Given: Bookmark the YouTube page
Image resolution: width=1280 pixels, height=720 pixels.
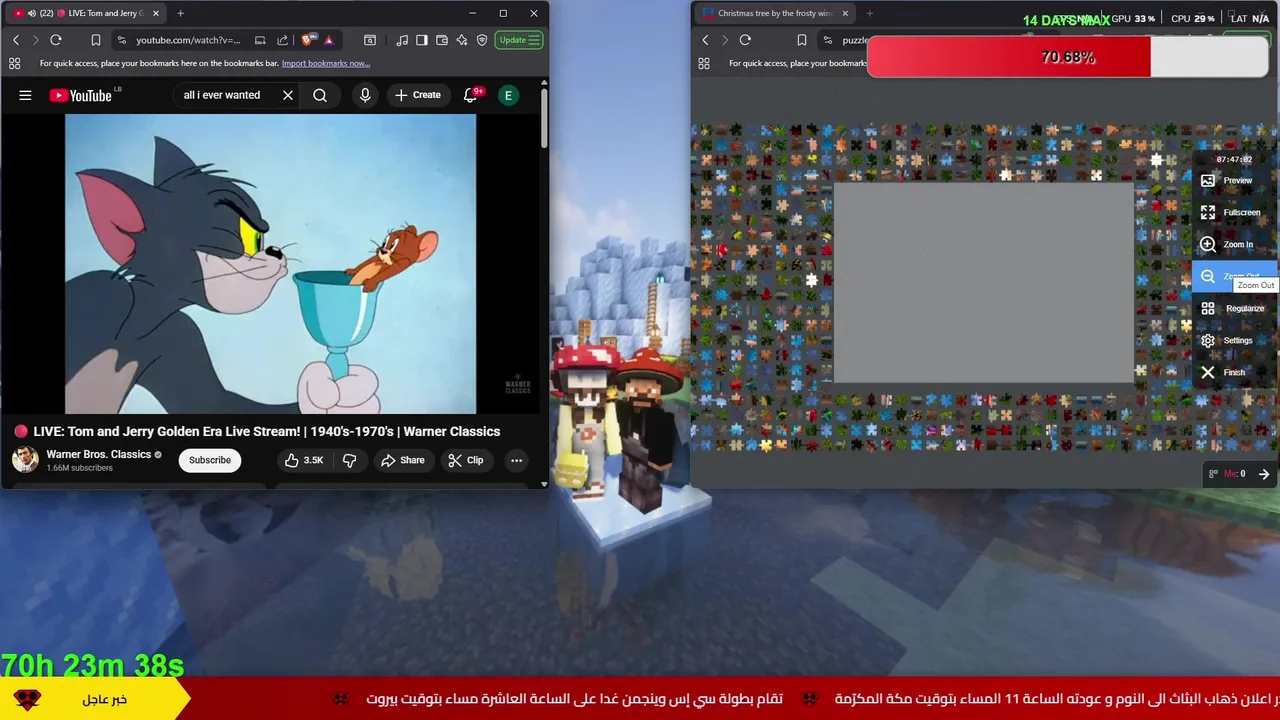Looking at the screenshot, I should [96, 40].
